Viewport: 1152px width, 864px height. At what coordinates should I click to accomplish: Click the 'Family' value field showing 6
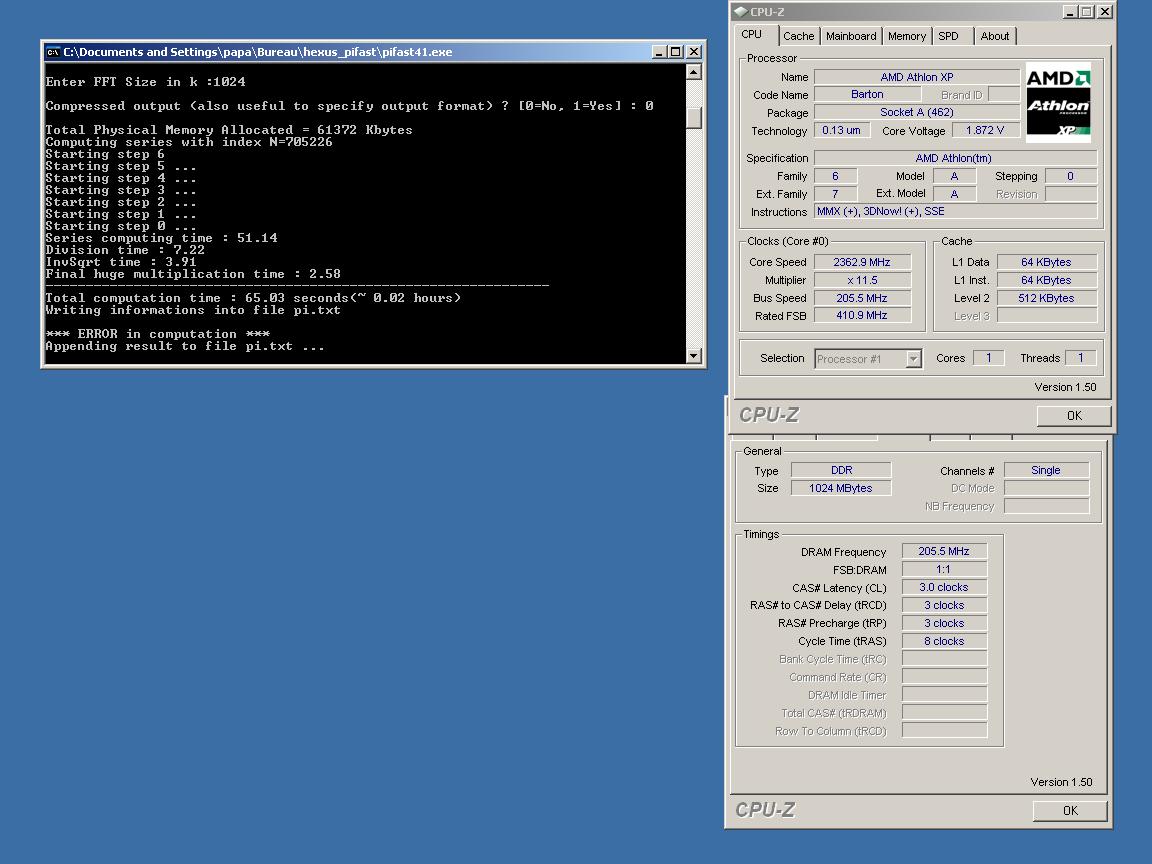pos(835,176)
